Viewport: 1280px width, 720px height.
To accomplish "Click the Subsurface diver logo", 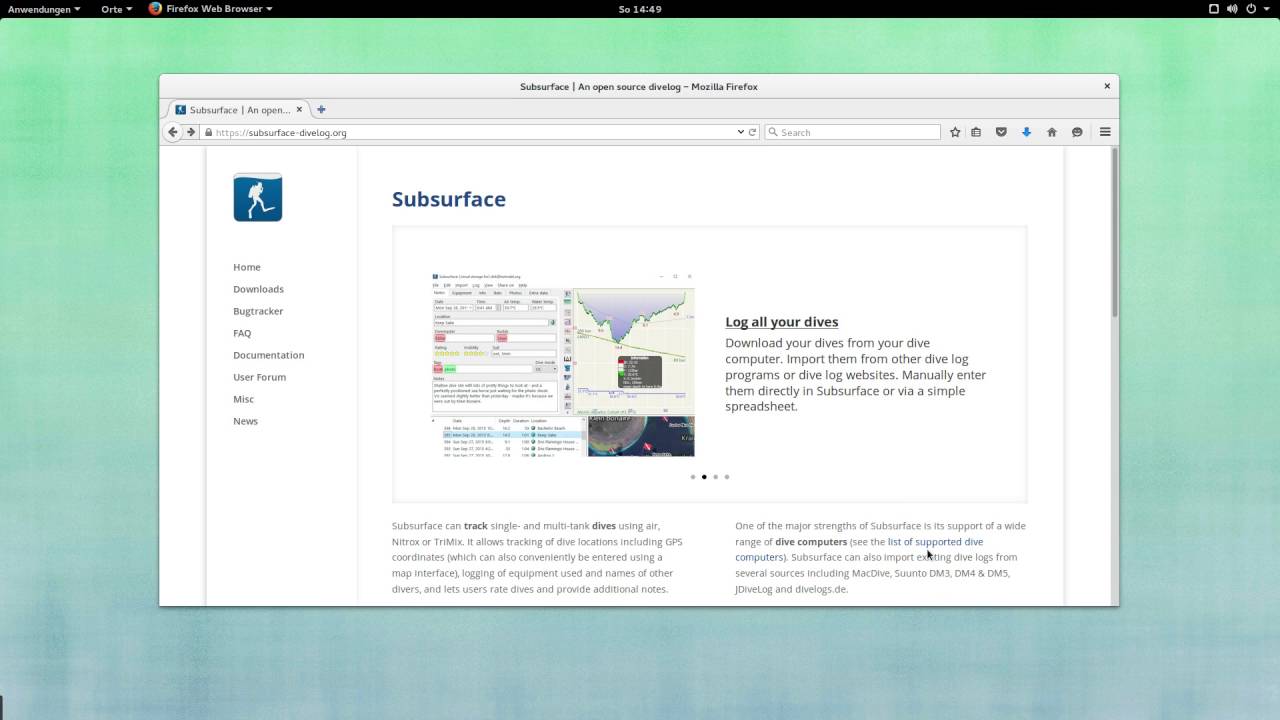I will (258, 197).
